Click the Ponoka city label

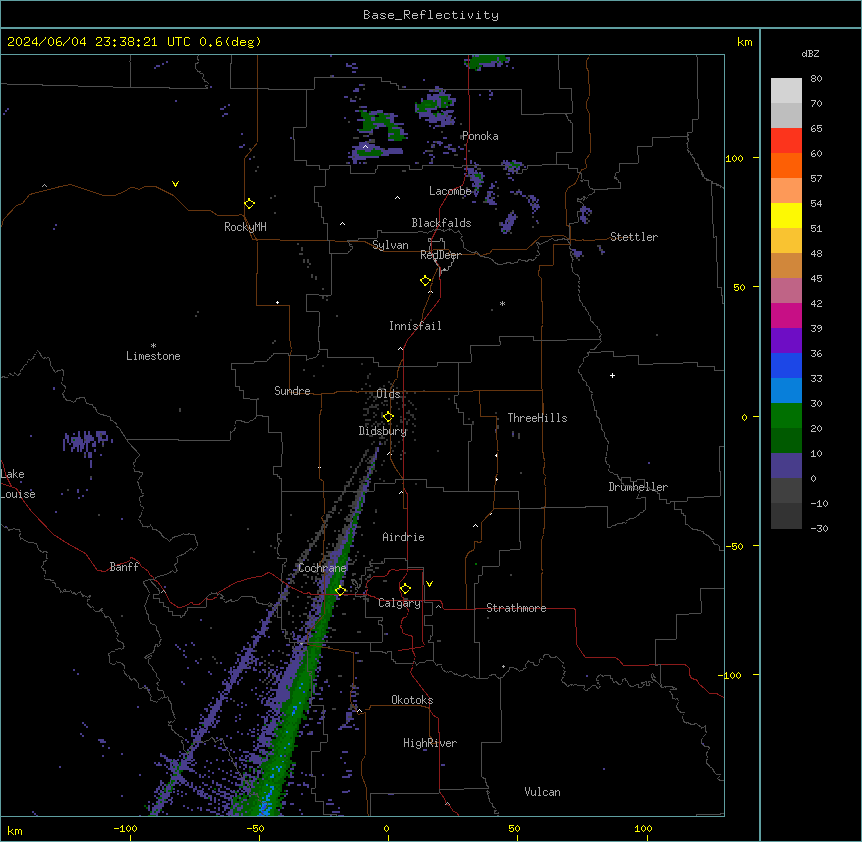[480, 136]
